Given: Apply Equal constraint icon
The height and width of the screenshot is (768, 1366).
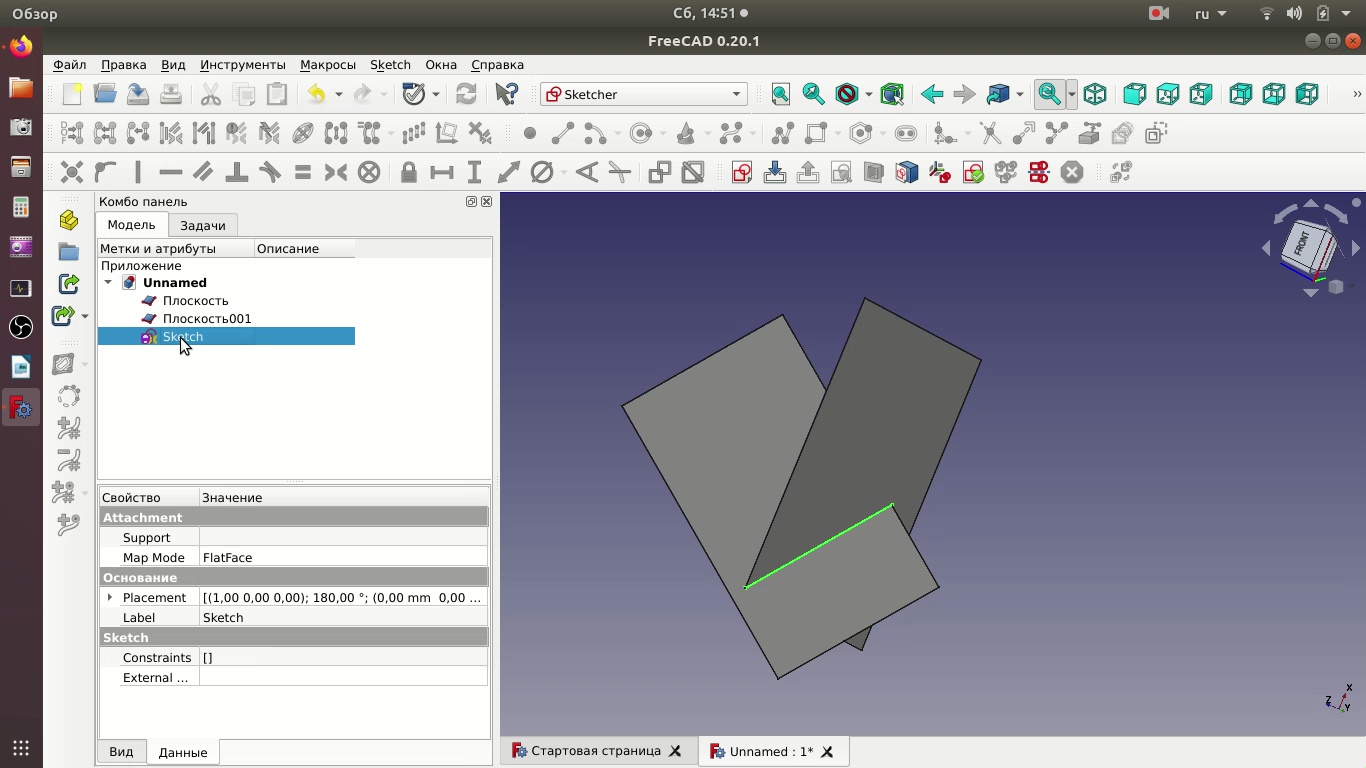Looking at the screenshot, I should point(303,172).
